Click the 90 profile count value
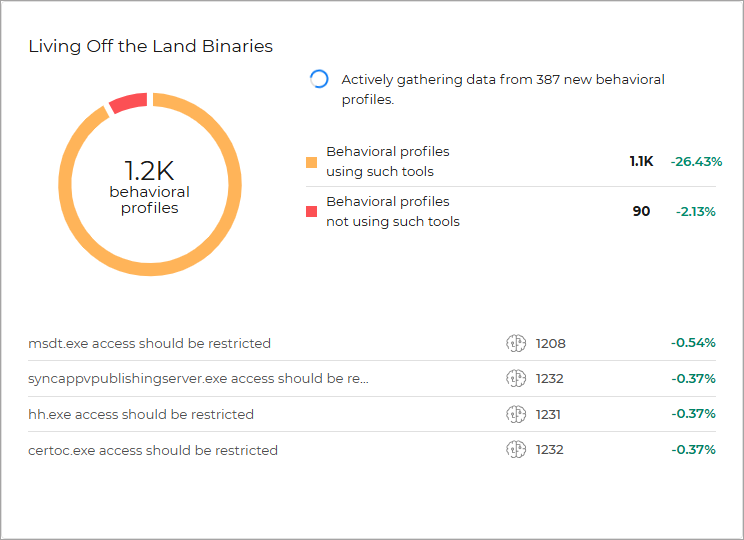Viewport: 744px width, 540px height. (x=641, y=211)
